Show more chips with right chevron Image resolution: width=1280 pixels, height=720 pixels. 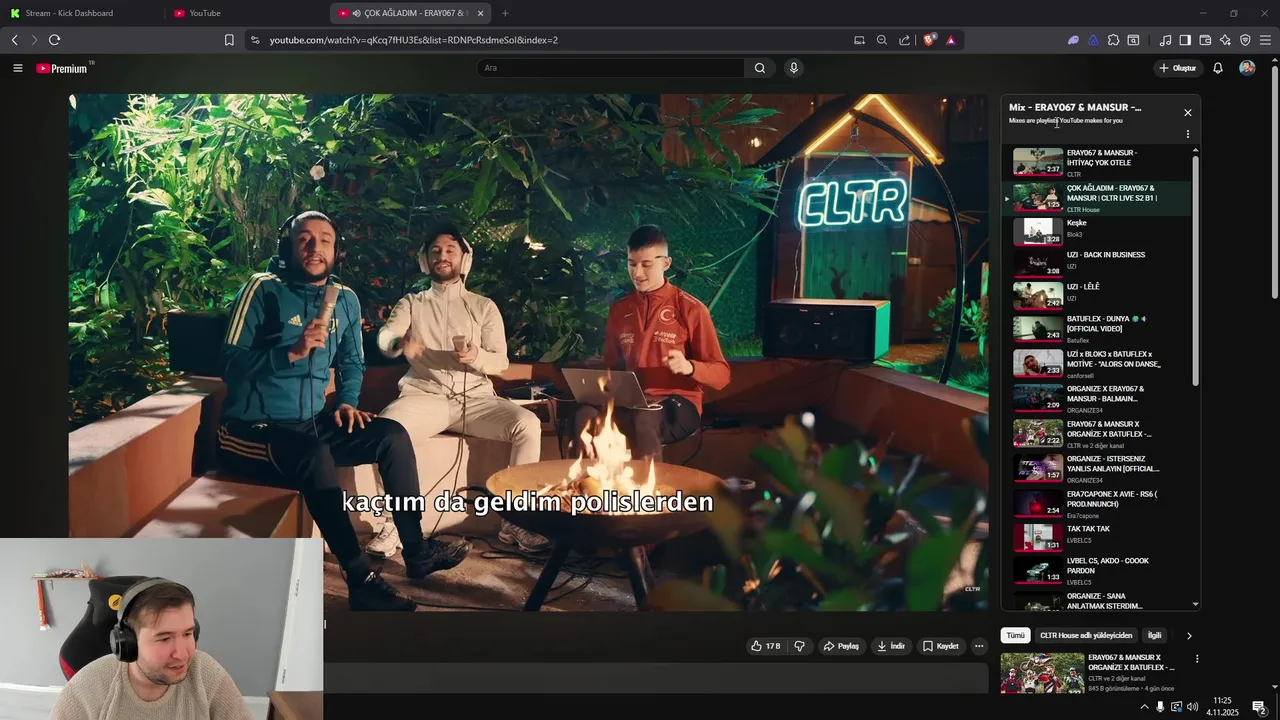[x=1189, y=636]
